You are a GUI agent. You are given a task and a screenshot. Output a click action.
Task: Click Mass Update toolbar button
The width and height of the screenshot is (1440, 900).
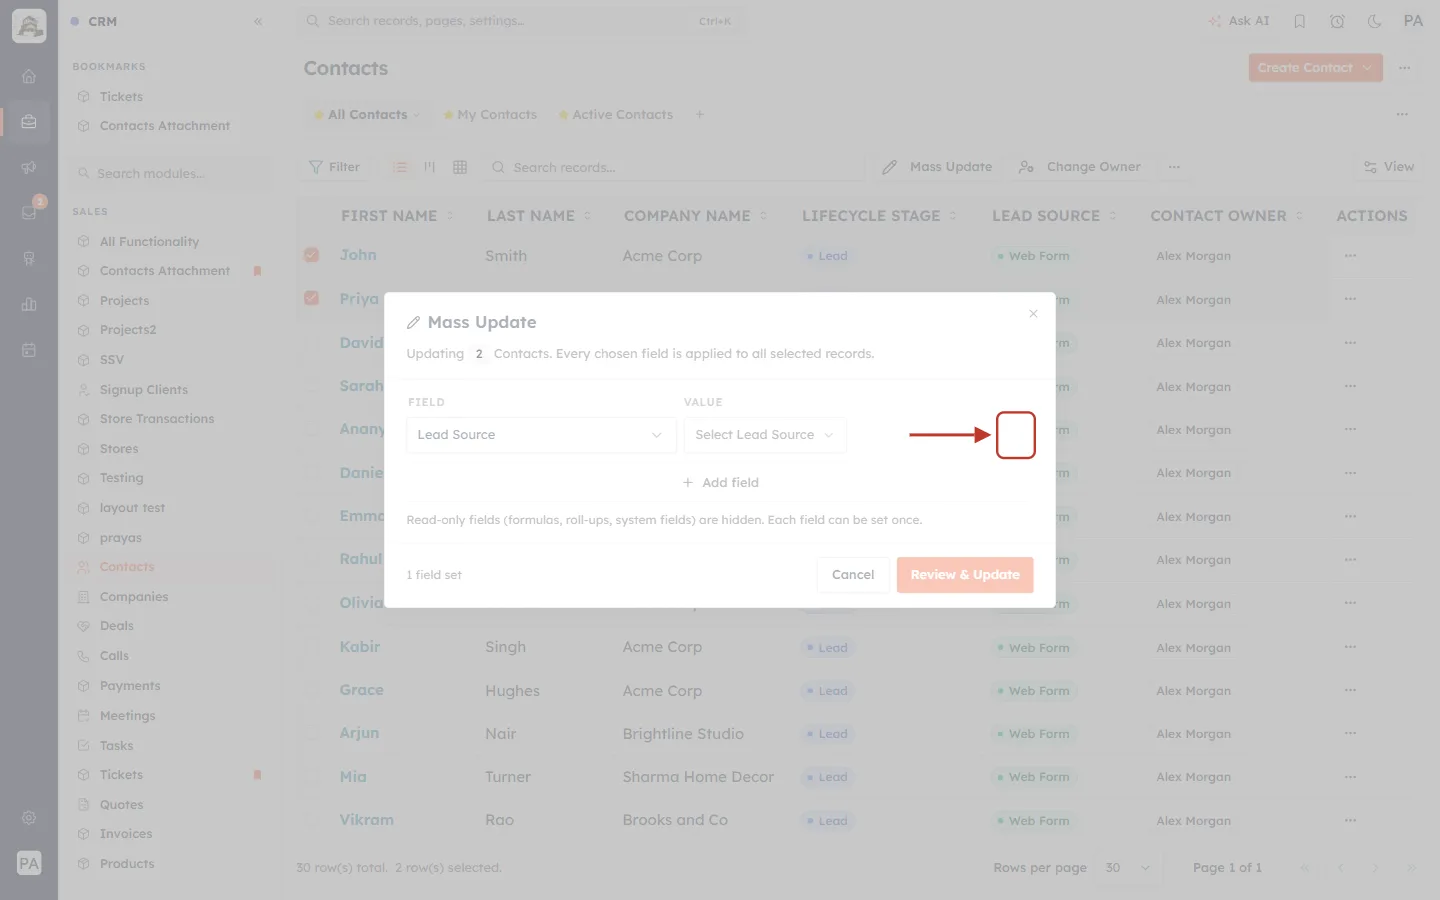937,167
